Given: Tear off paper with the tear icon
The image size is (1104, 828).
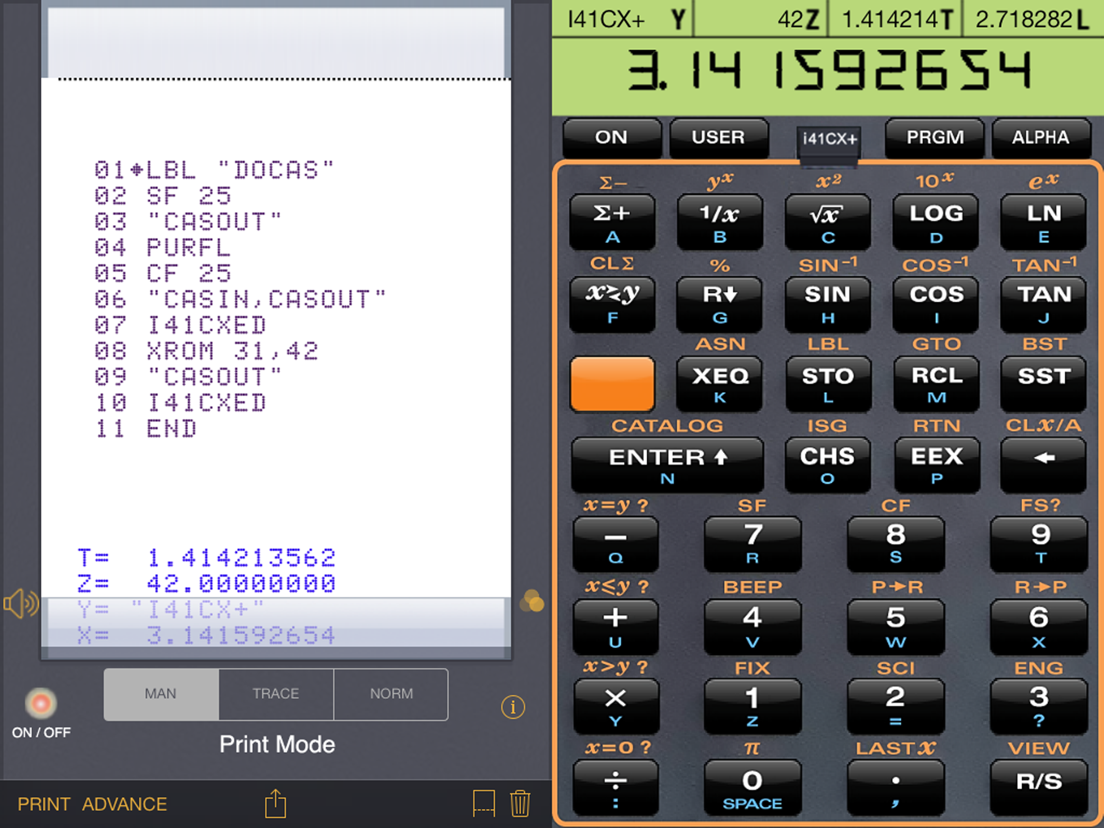Looking at the screenshot, I should [484, 803].
